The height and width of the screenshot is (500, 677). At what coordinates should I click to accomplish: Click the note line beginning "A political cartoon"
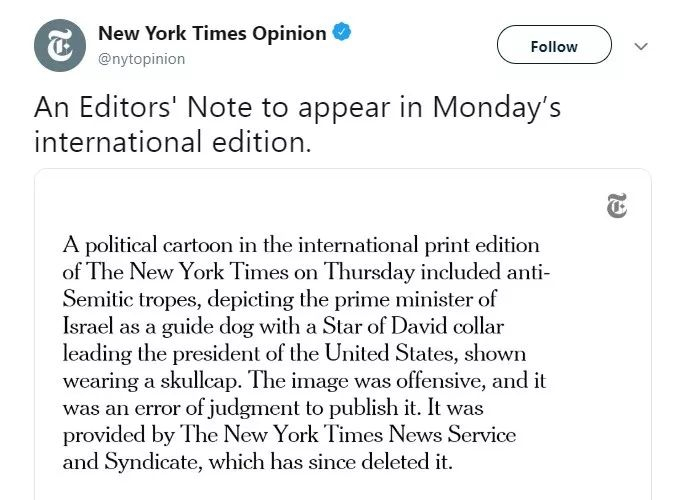[x=300, y=246]
